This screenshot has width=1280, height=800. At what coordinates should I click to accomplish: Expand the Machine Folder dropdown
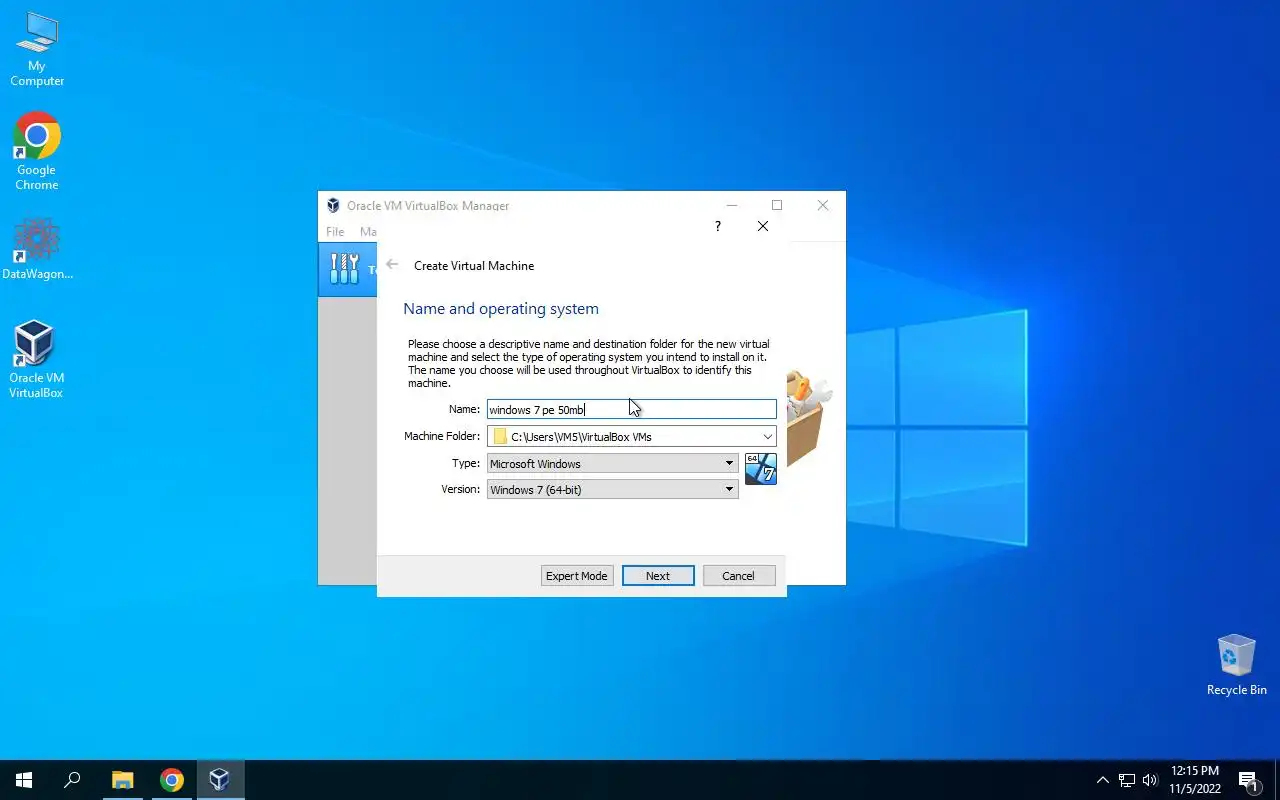point(767,436)
